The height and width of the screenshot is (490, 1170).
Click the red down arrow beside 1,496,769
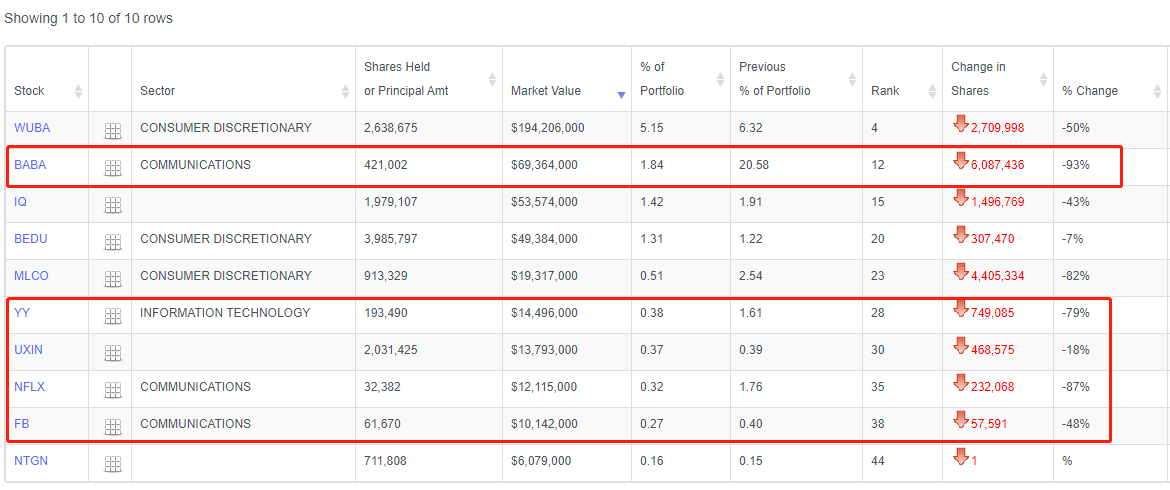pos(960,198)
